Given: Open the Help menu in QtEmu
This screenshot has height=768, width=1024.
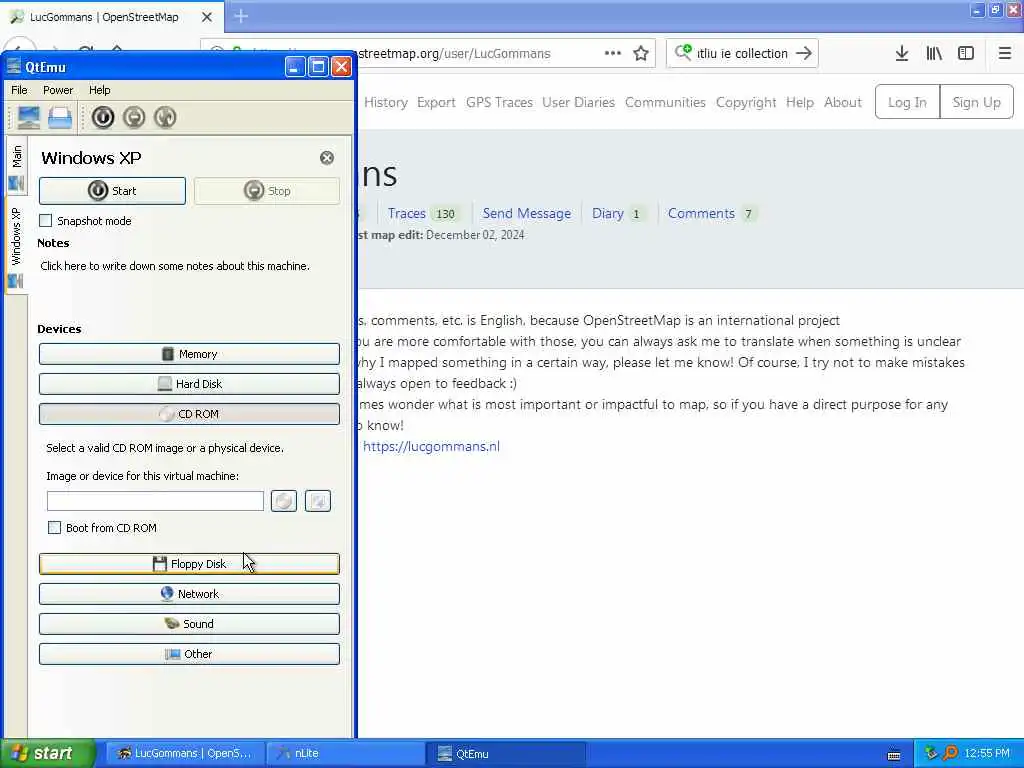Looking at the screenshot, I should [100, 90].
